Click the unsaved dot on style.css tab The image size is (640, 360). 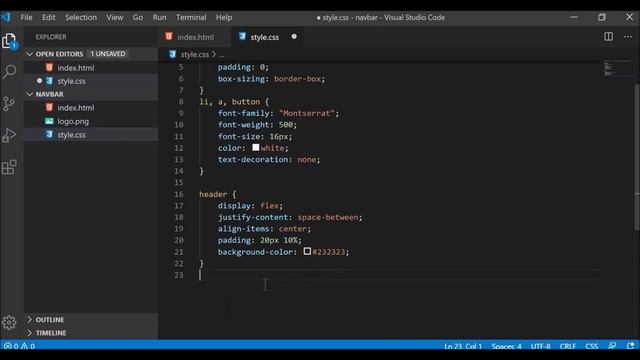tap(294, 36)
